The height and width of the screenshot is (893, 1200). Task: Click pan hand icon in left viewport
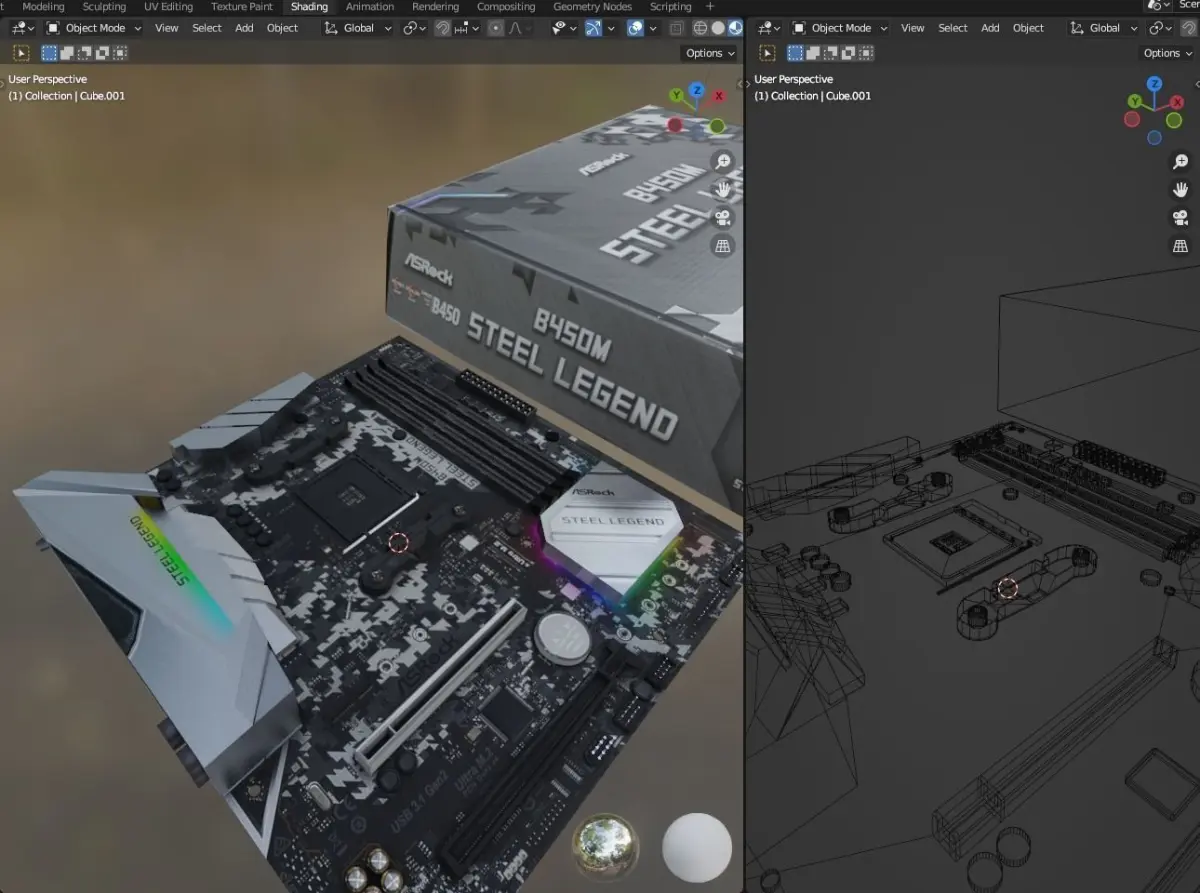pos(723,189)
